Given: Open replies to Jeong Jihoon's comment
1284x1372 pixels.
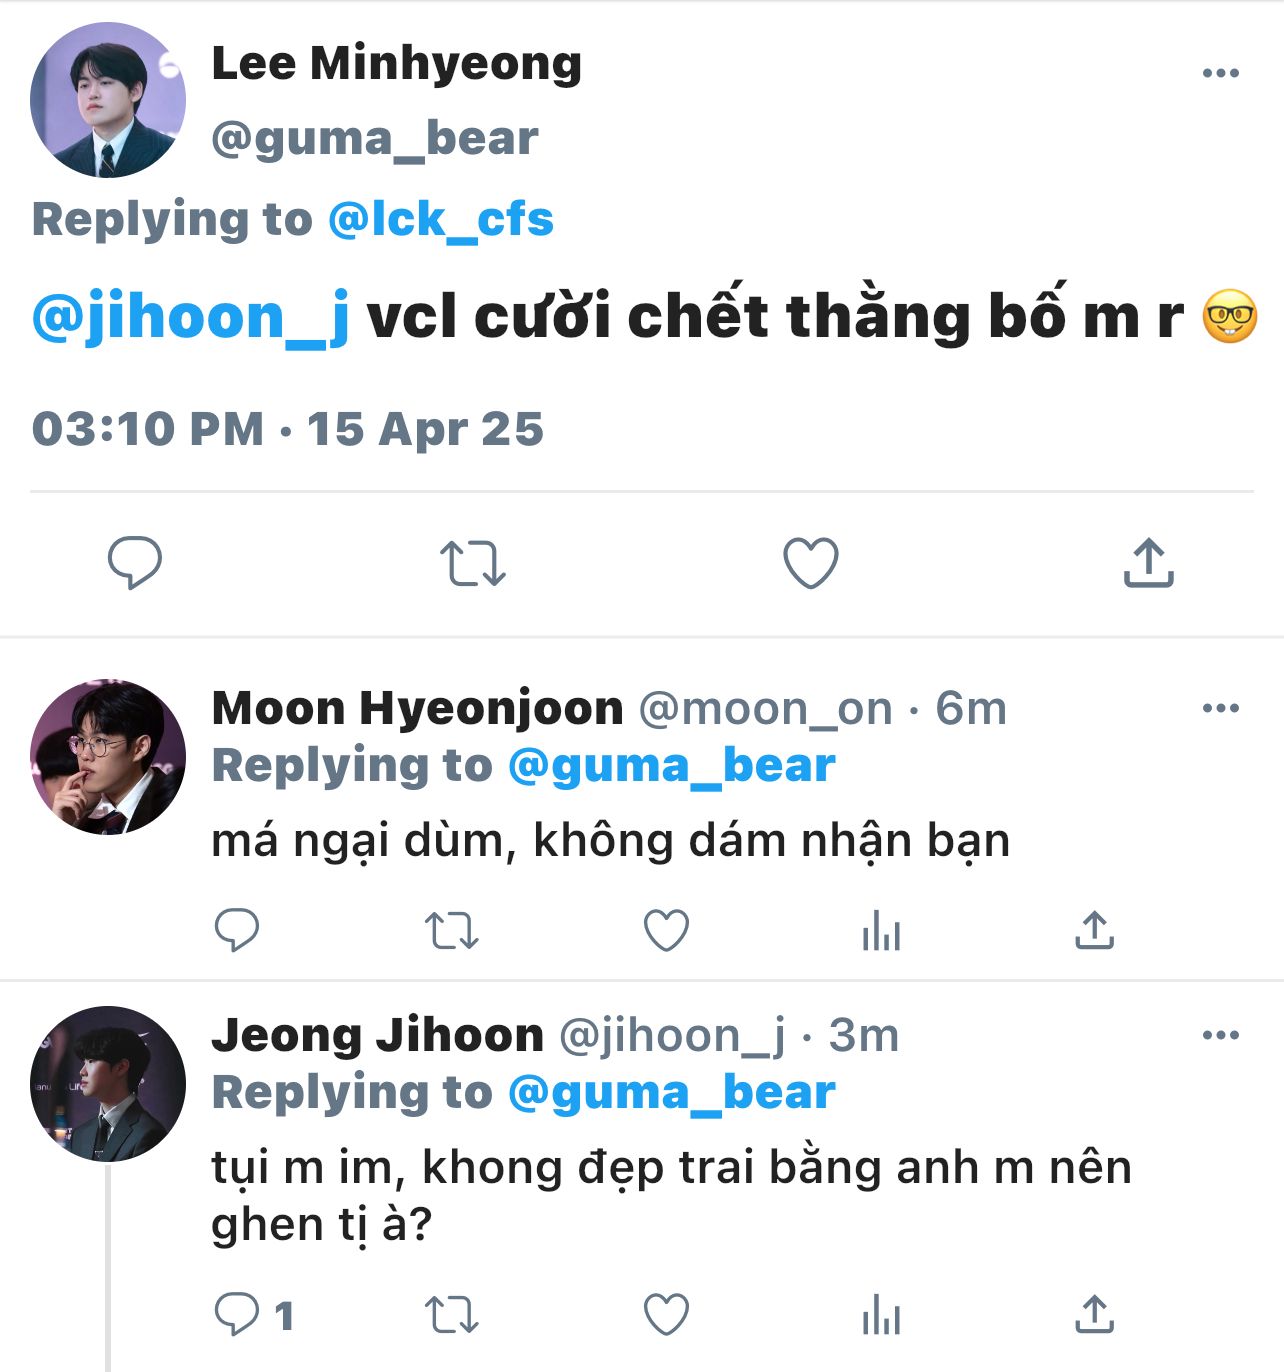Looking at the screenshot, I should (x=237, y=1314).
